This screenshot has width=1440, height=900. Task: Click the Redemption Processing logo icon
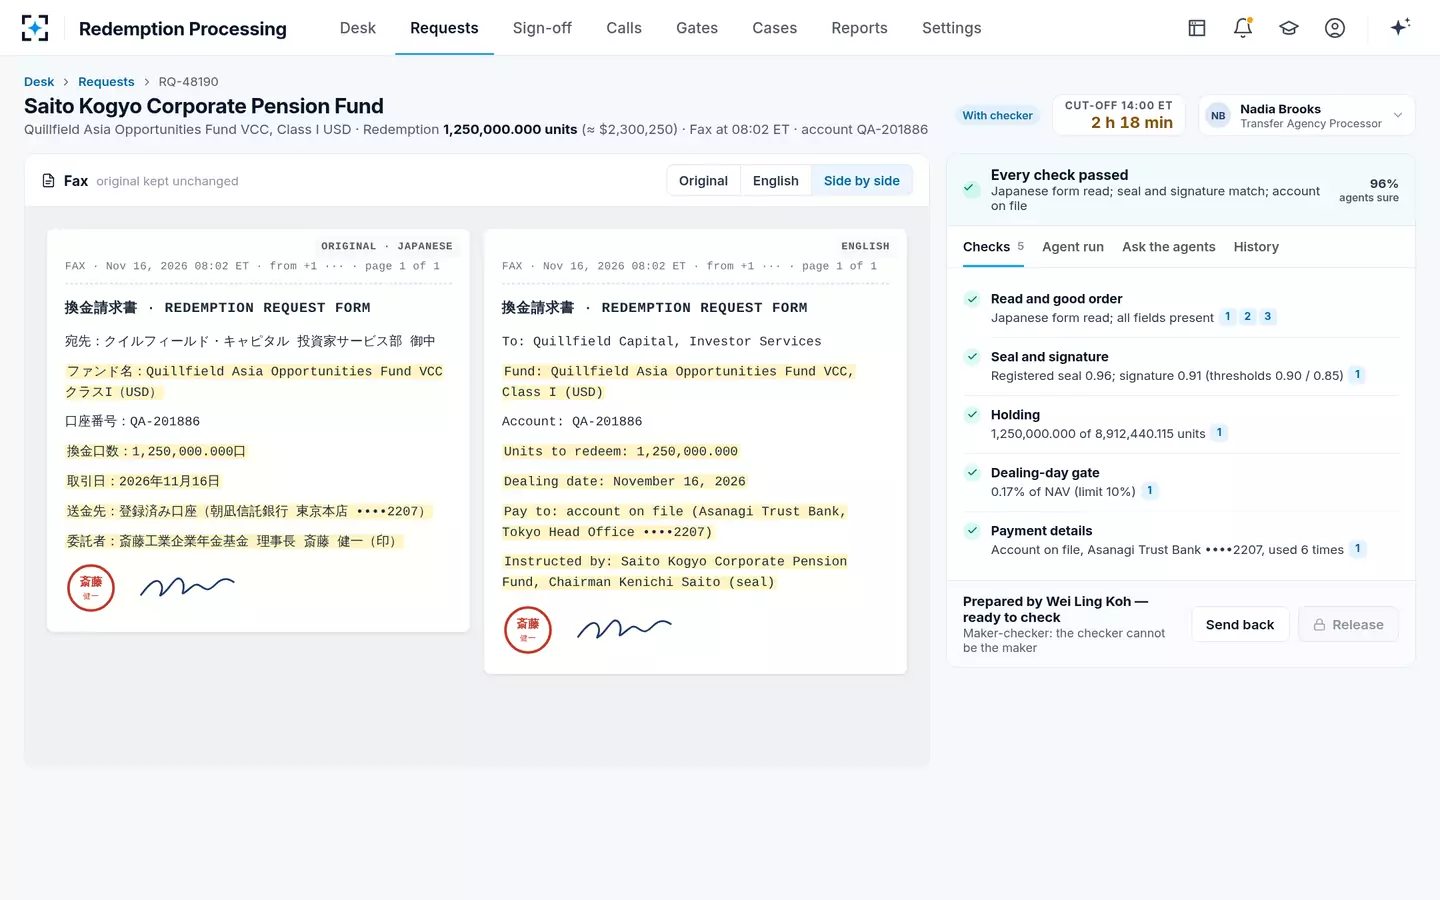[35, 28]
